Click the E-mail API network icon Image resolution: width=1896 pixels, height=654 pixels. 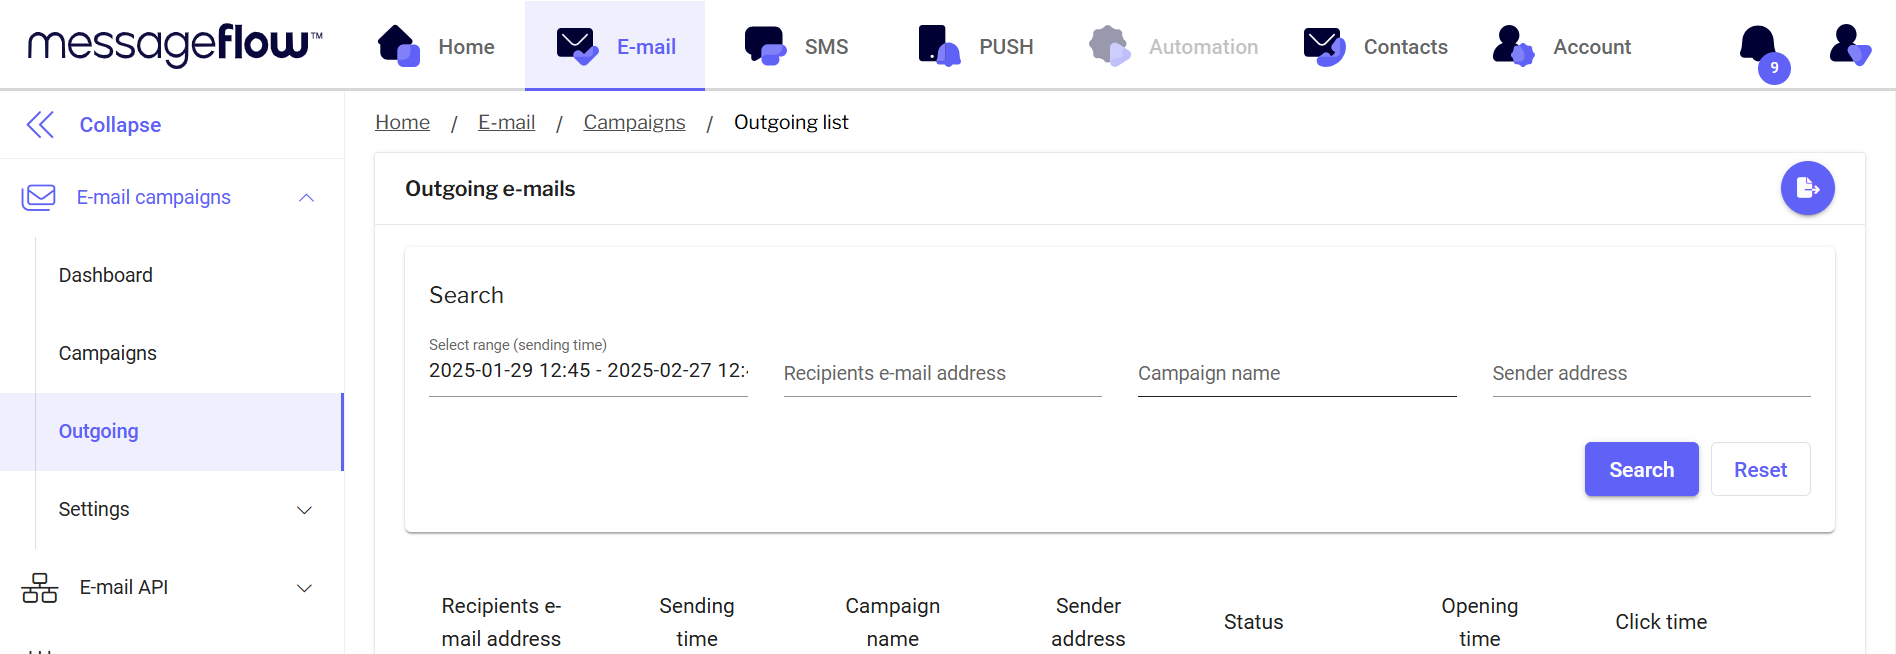(x=40, y=588)
